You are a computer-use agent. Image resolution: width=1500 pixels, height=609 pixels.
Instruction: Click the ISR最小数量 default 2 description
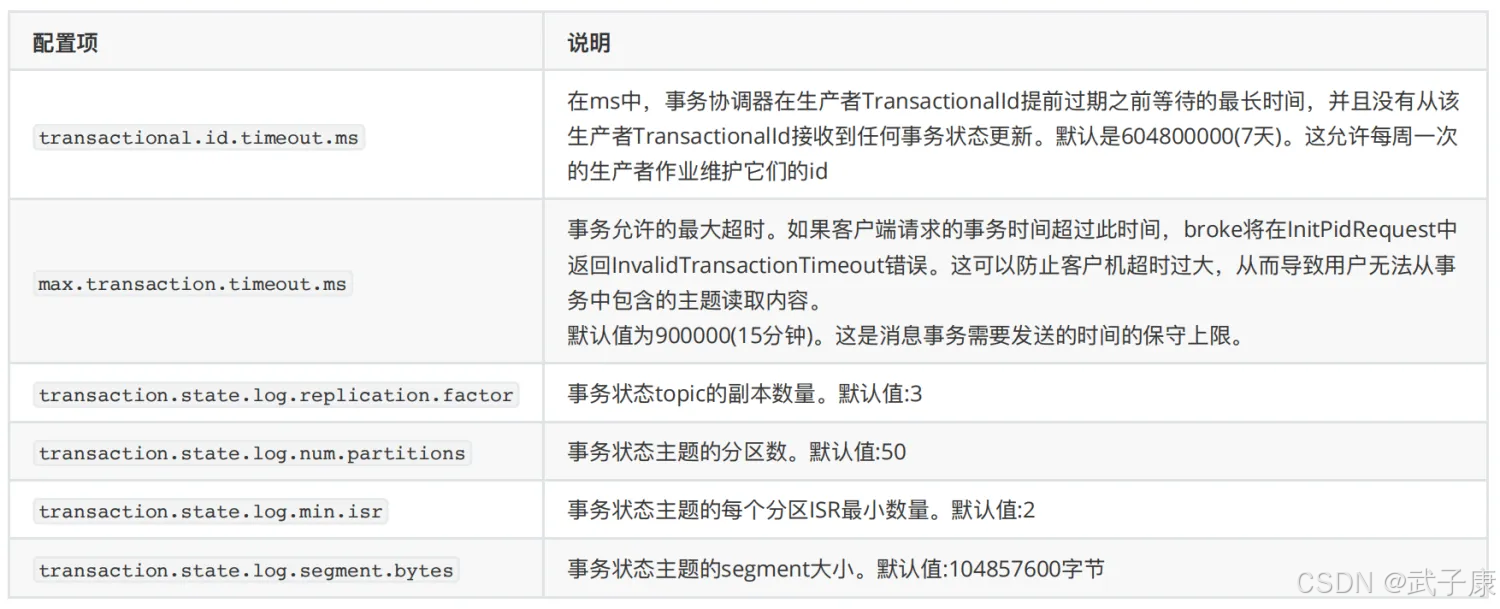[x=801, y=510]
